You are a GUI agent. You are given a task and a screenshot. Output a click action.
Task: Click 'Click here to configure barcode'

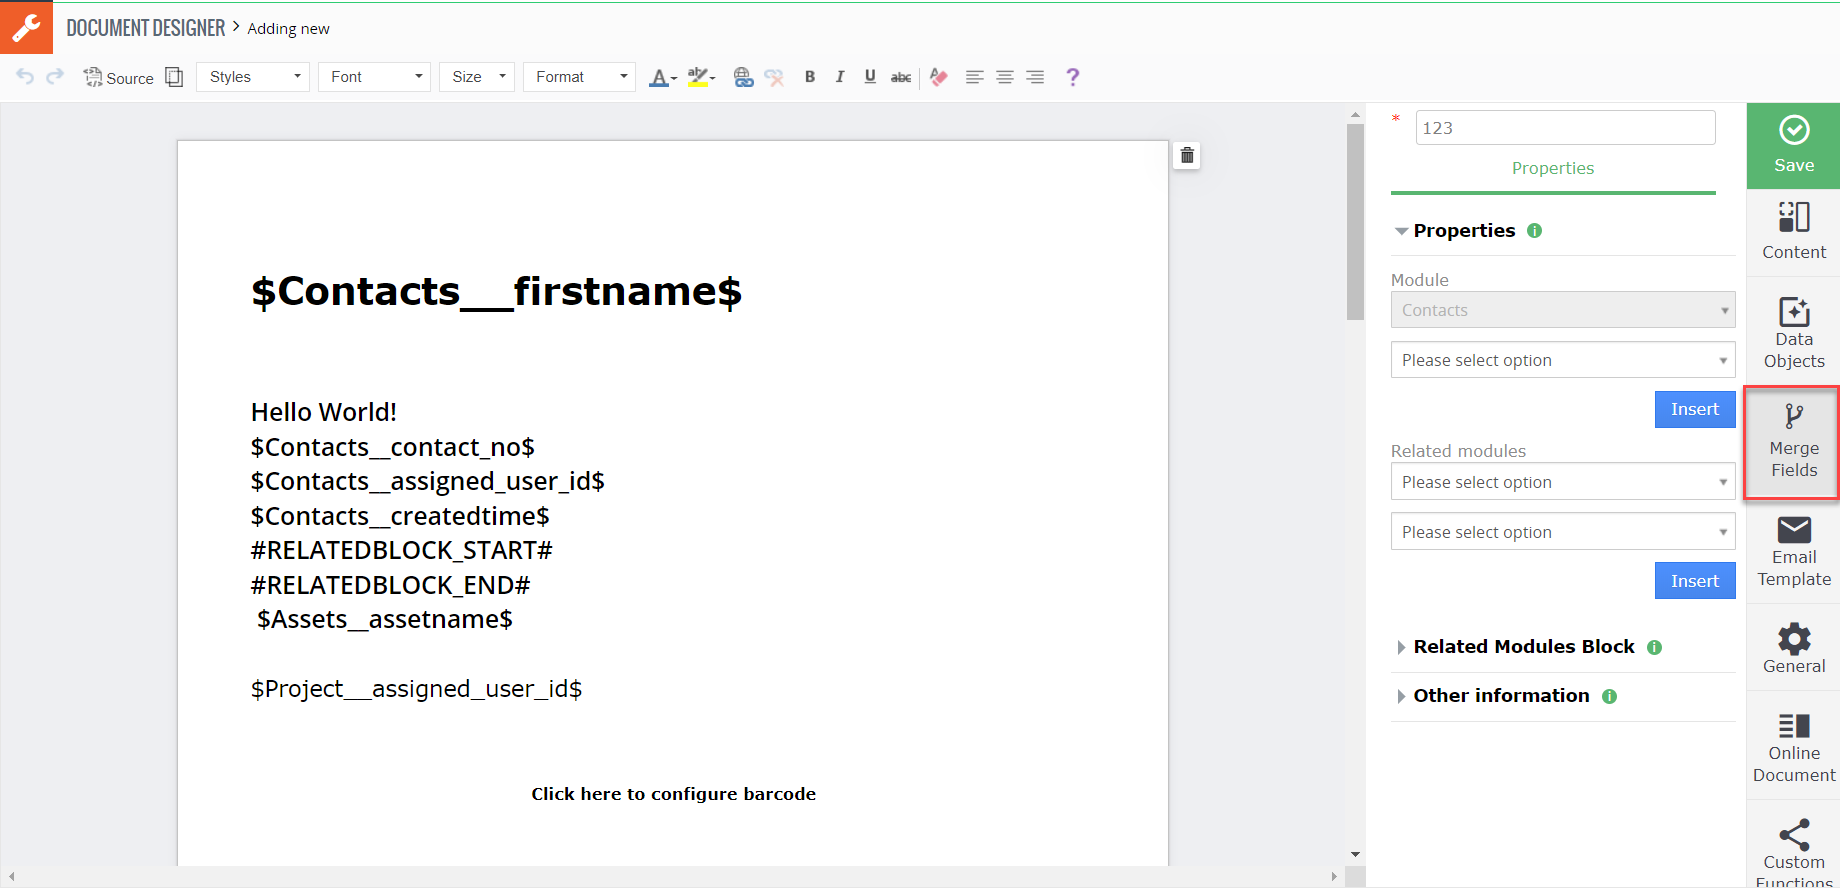[674, 794]
